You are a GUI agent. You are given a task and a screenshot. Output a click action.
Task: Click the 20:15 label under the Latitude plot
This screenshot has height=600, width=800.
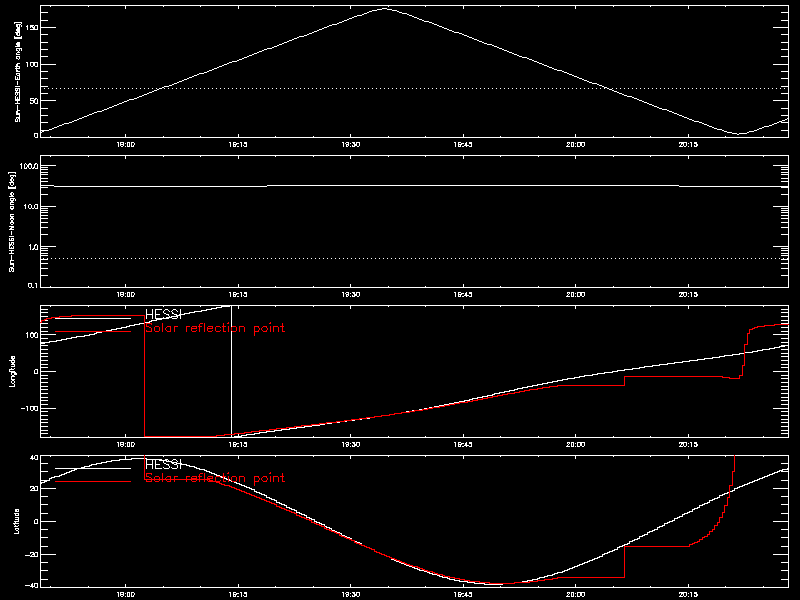688,595
